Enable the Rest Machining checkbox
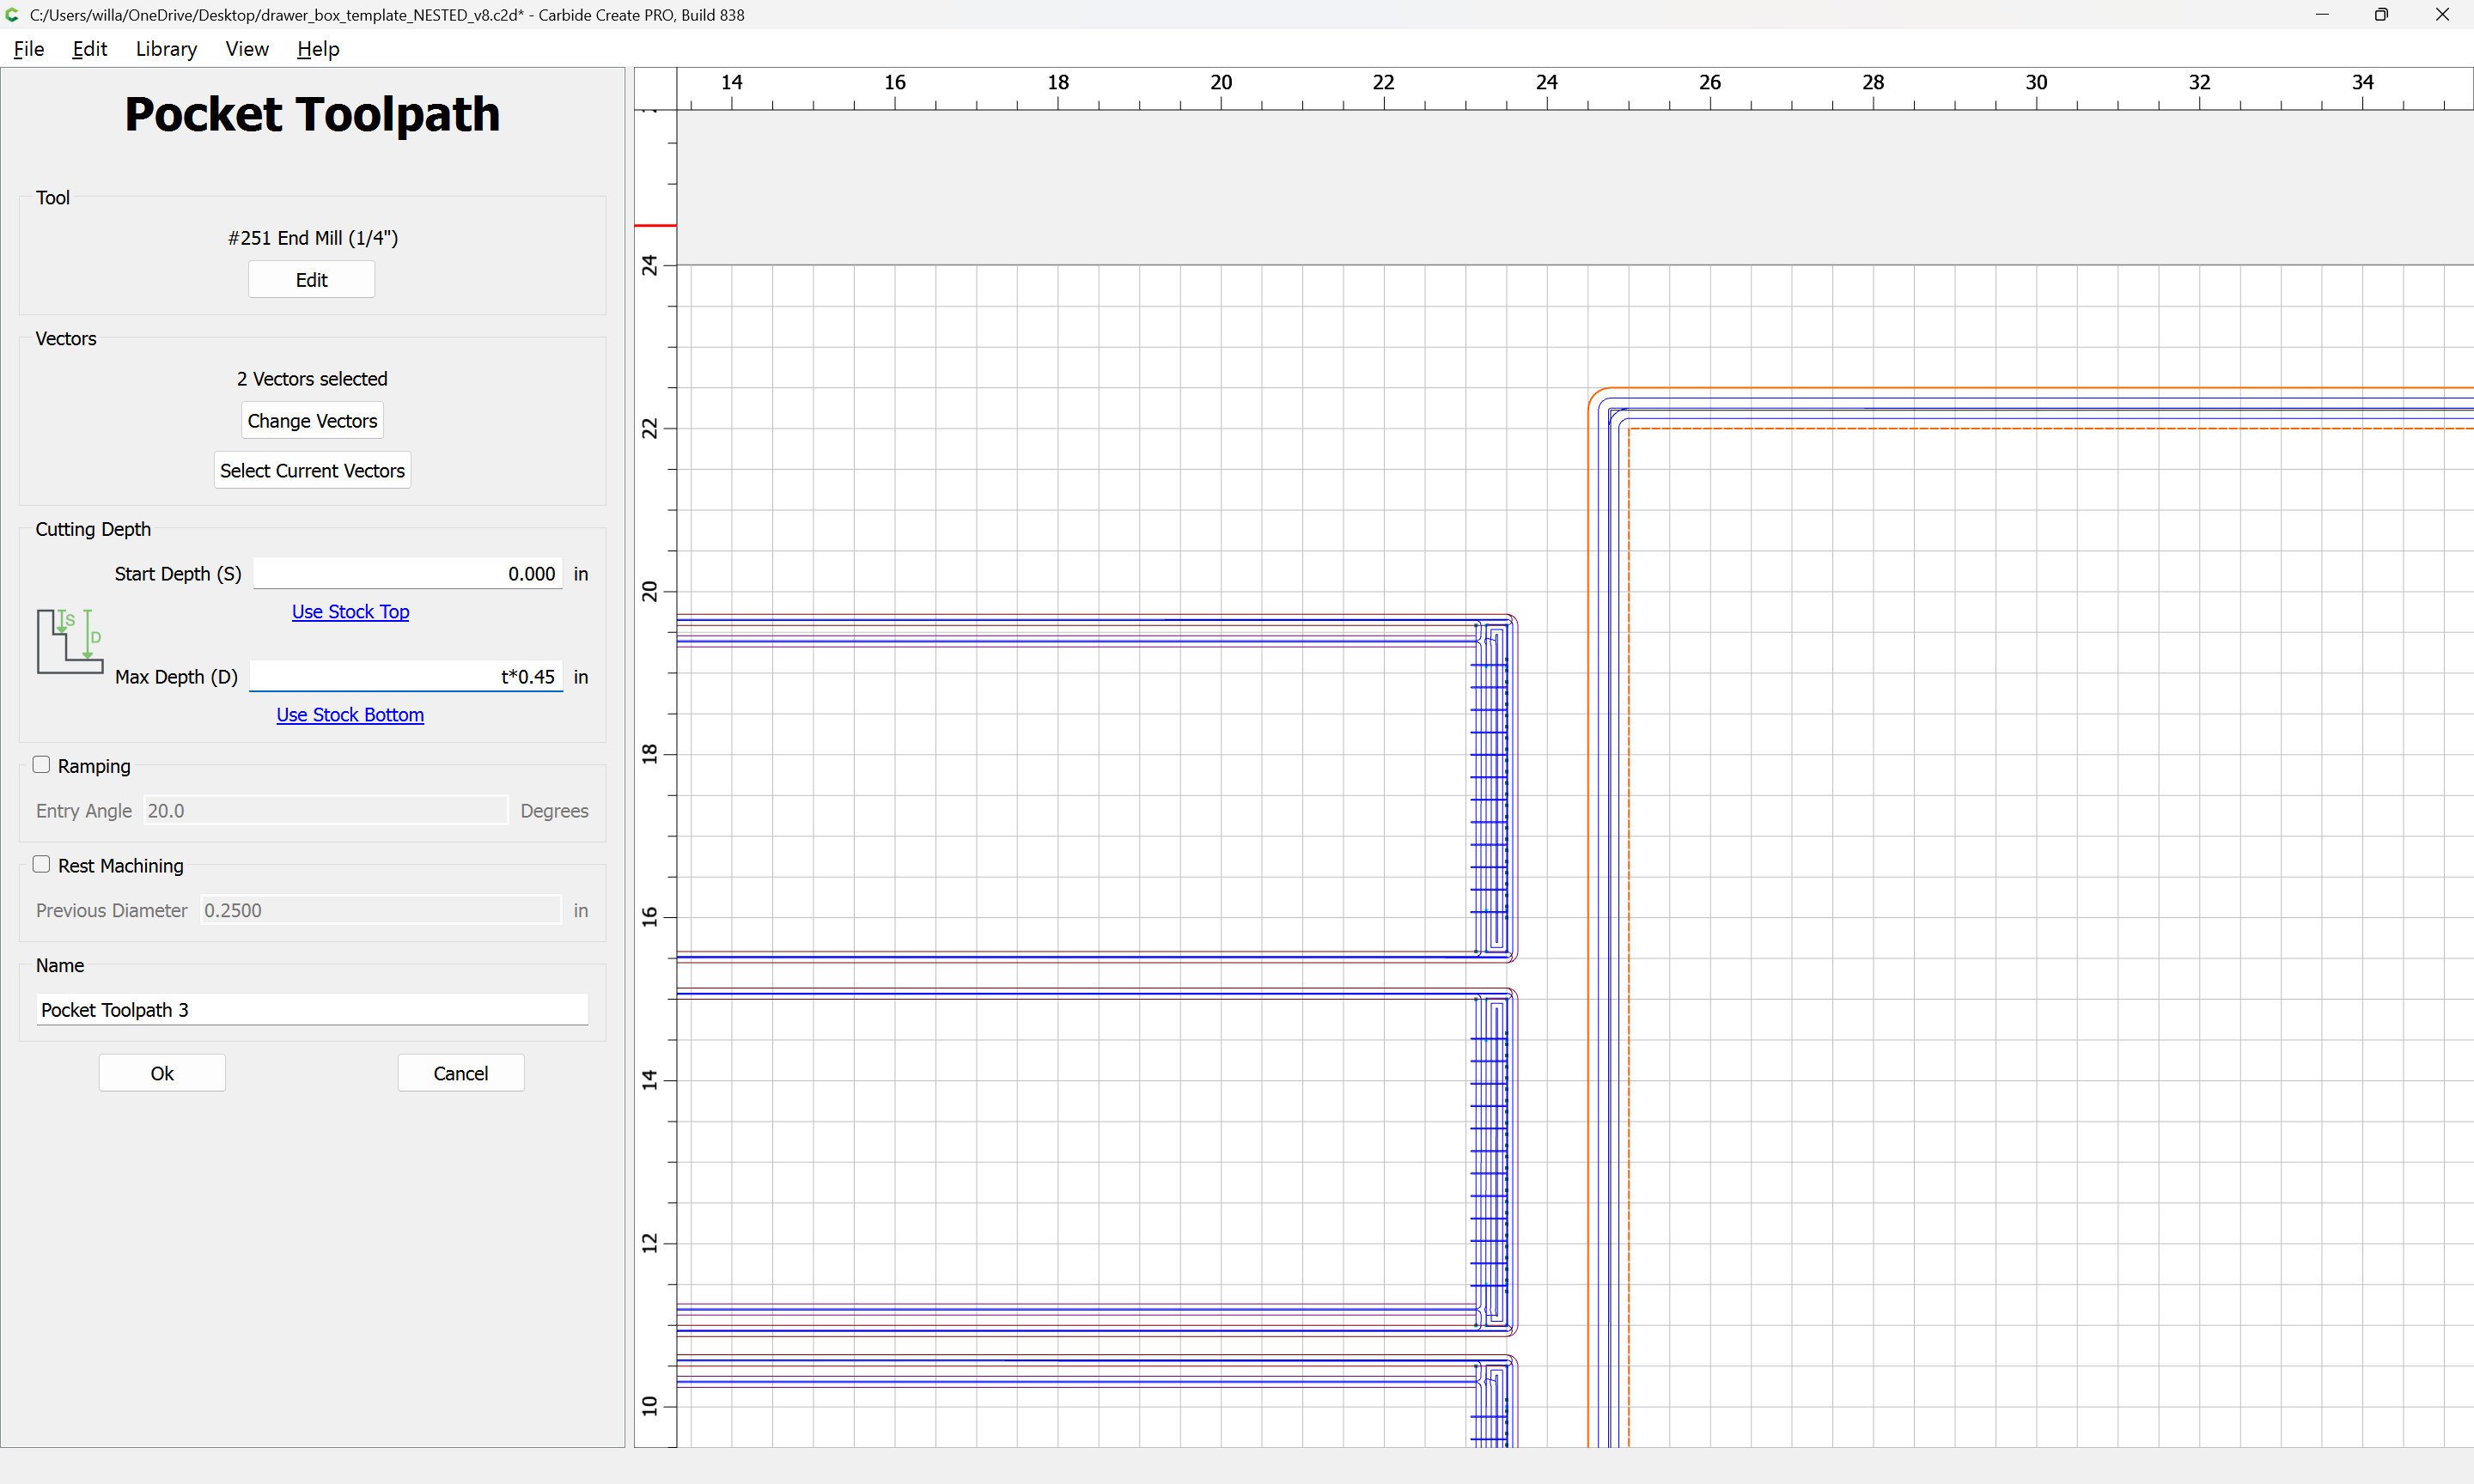Image resolution: width=2474 pixels, height=1484 pixels. (42, 865)
